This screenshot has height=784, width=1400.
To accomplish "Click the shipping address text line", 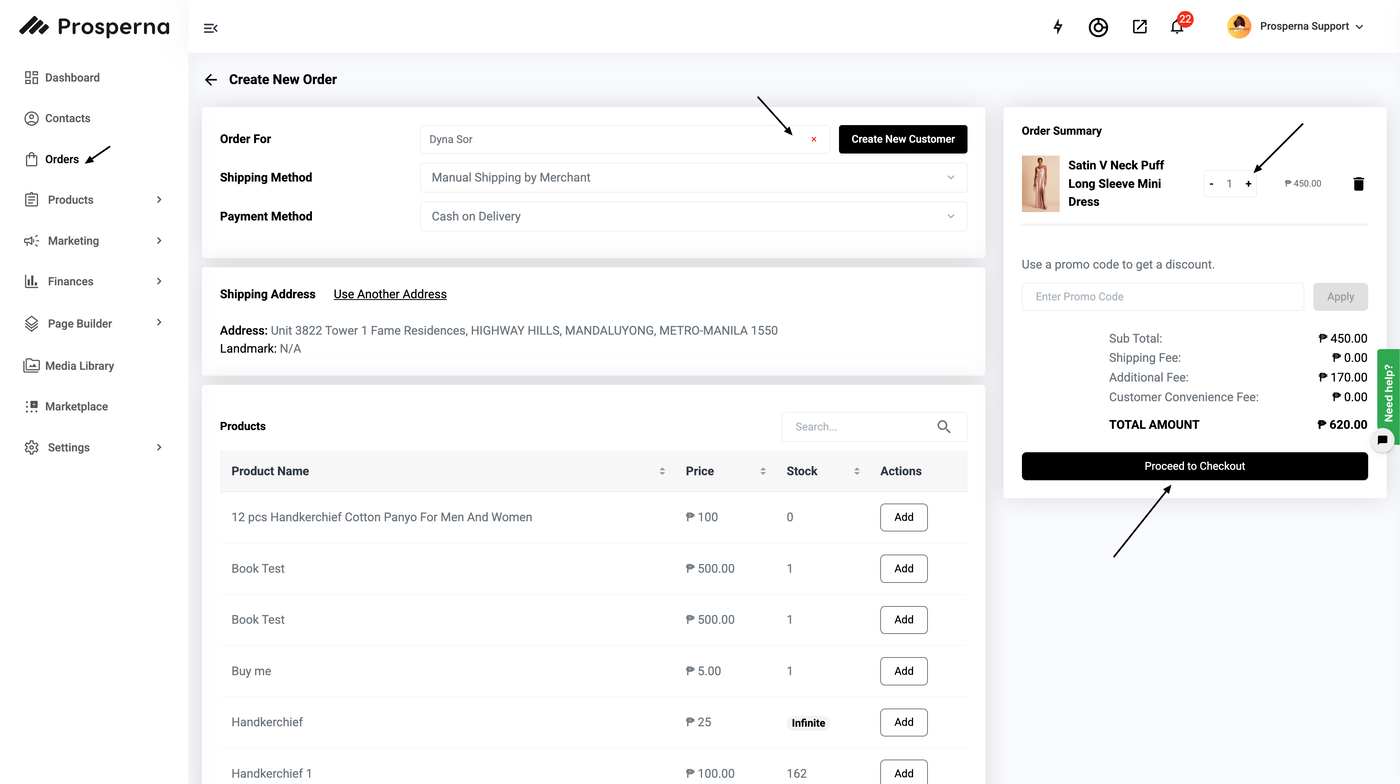I will [x=499, y=331].
